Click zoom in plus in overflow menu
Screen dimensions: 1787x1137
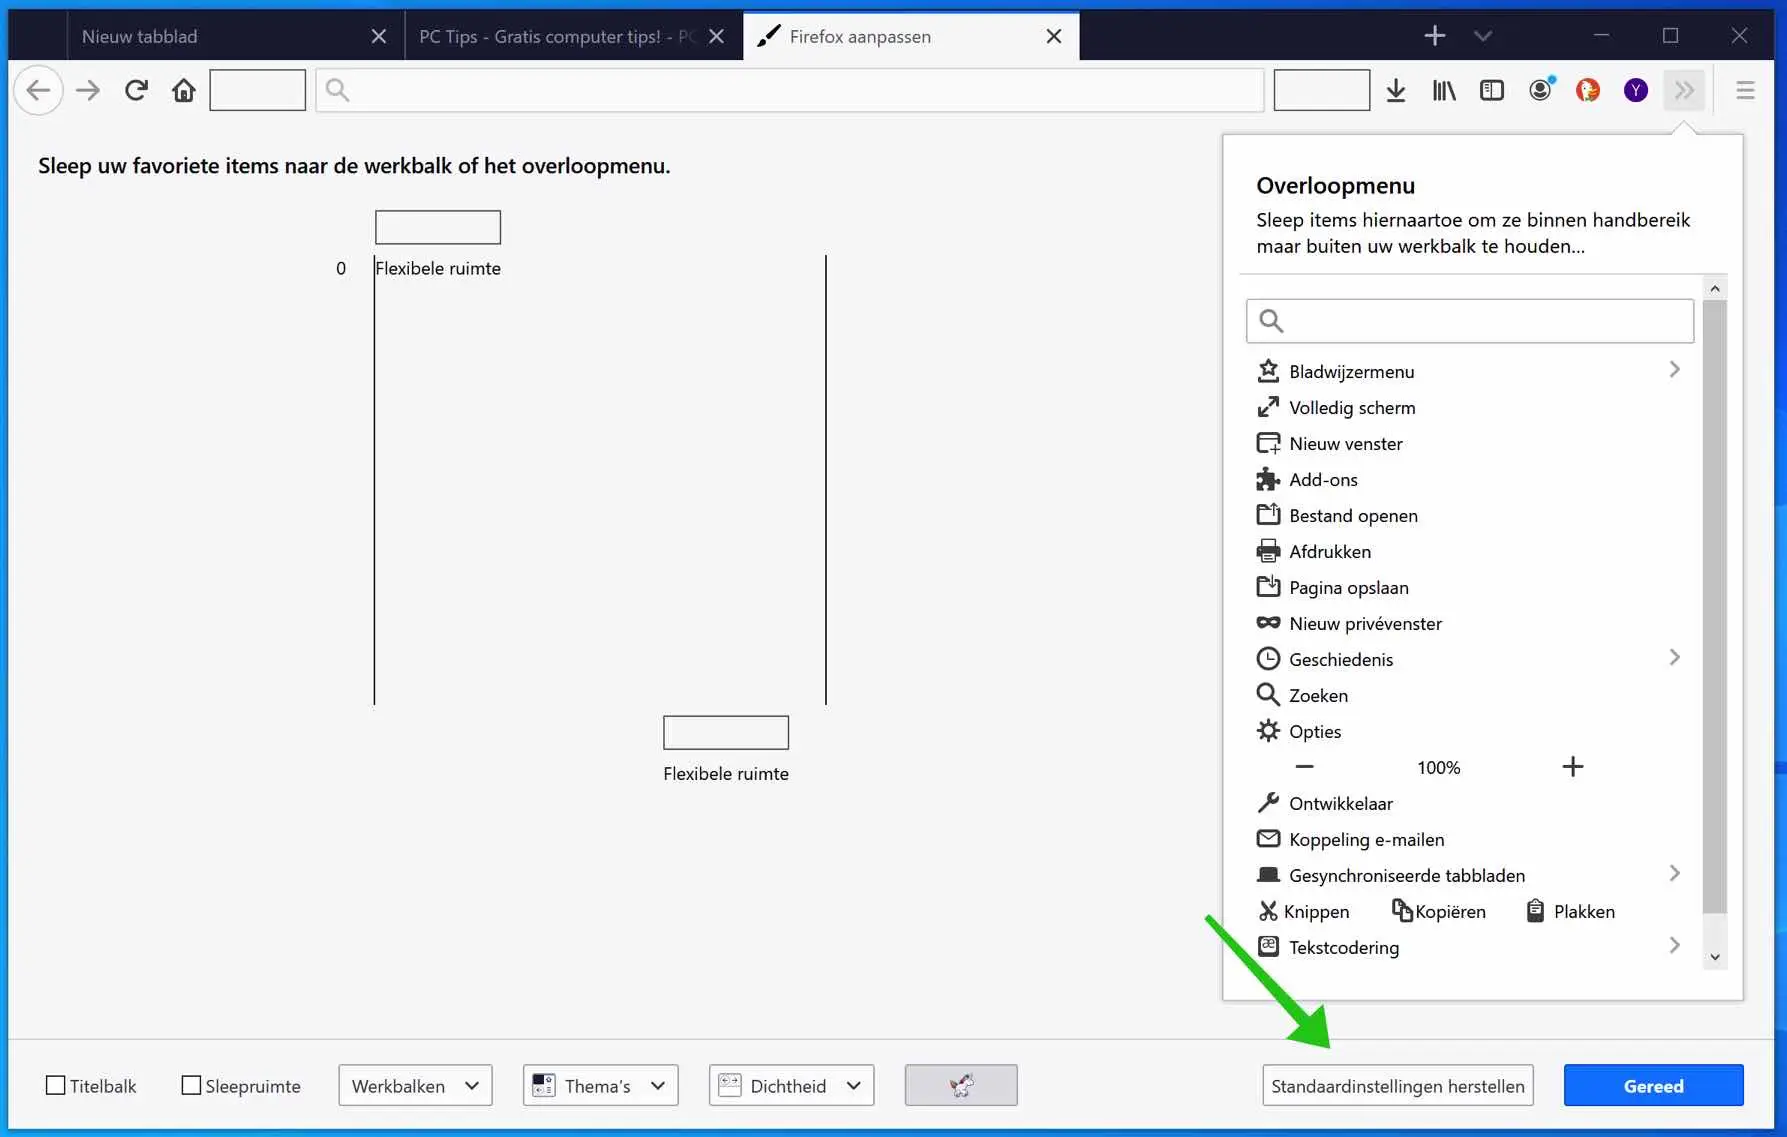coord(1573,767)
